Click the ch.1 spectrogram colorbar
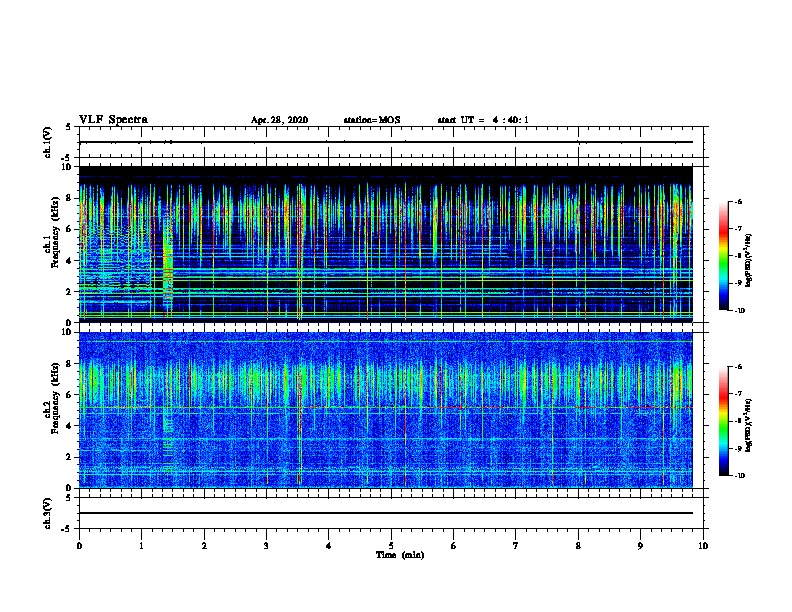This screenshot has width=792, height=612. [x=723, y=256]
